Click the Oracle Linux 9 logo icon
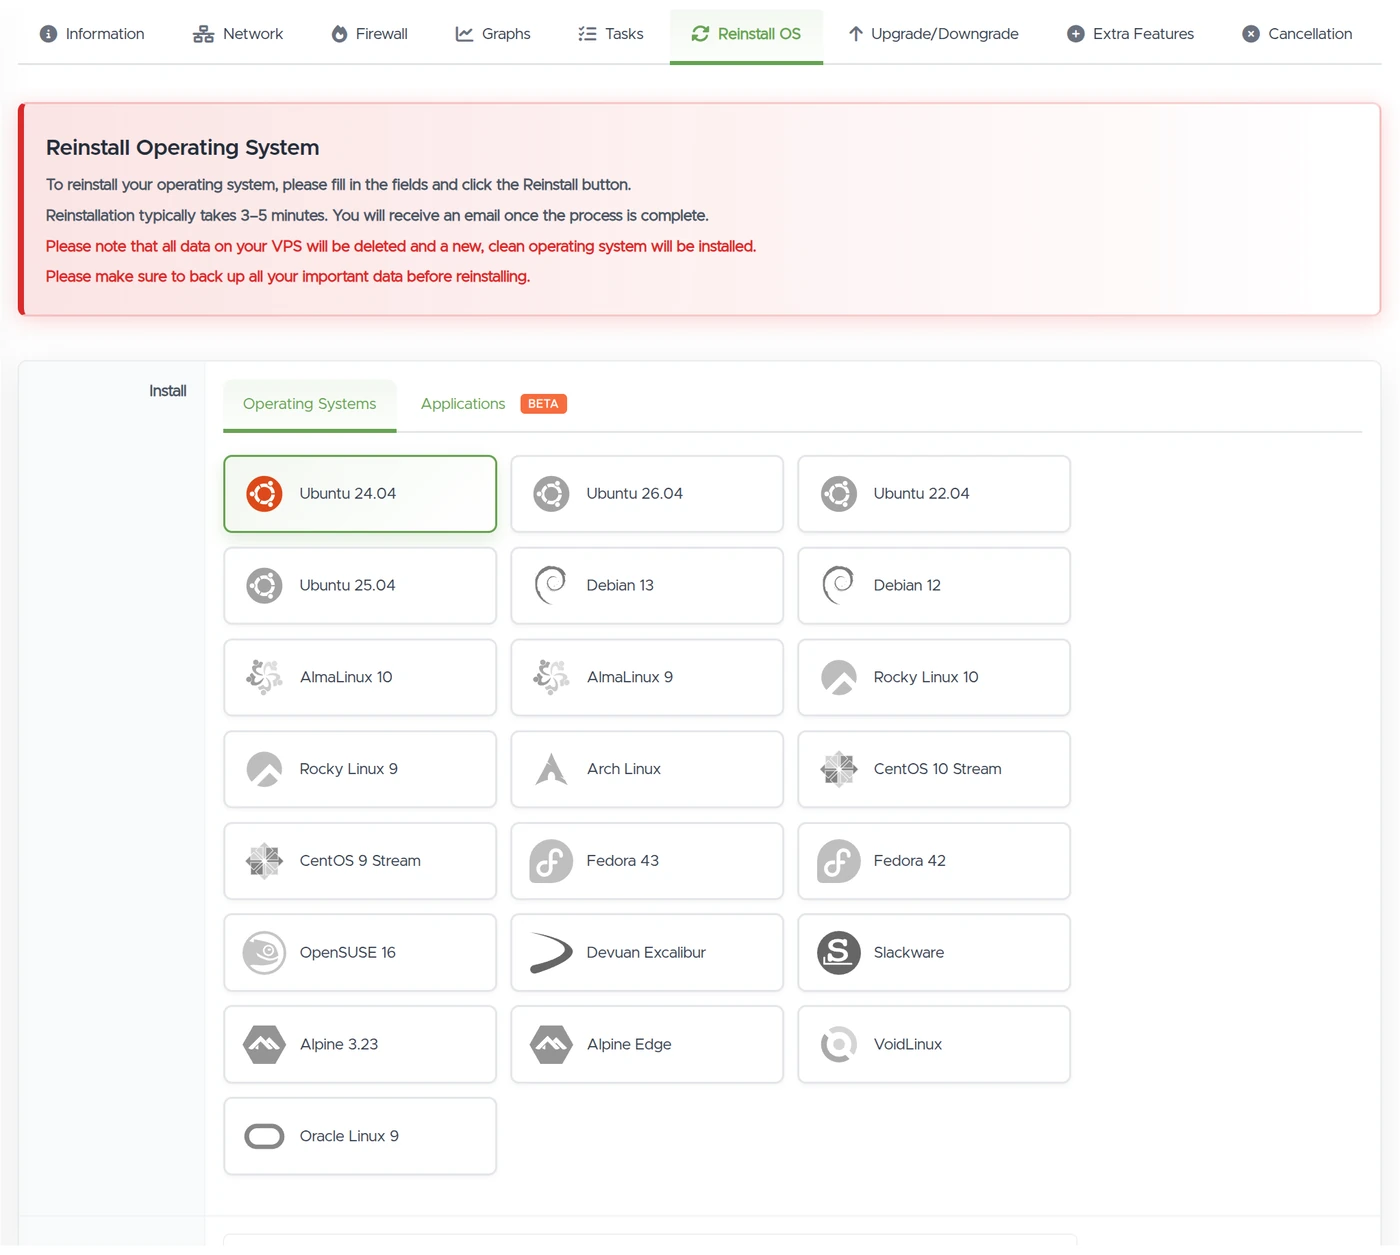The image size is (1400, 1255). coord(264,1137)
